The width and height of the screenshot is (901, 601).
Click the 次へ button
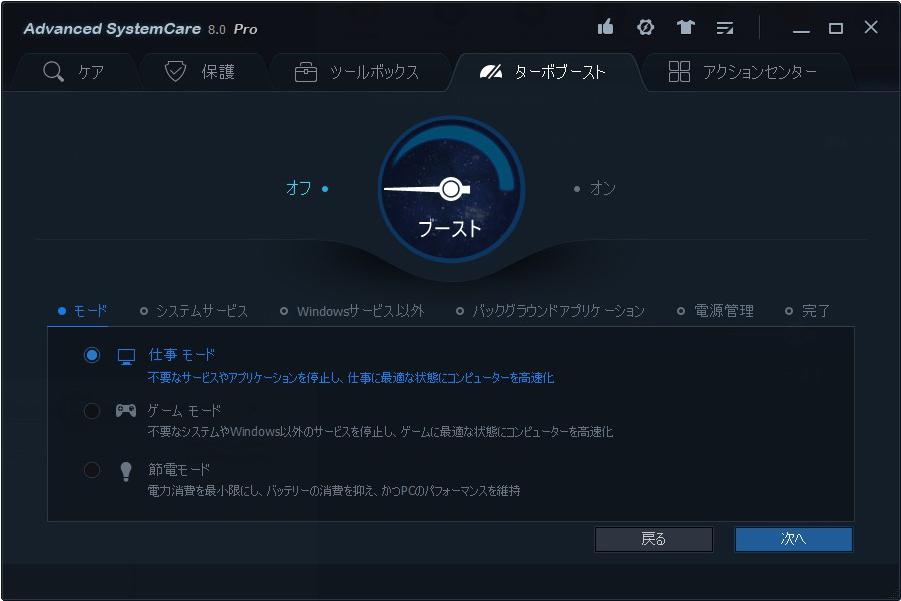tap(794, 539)
